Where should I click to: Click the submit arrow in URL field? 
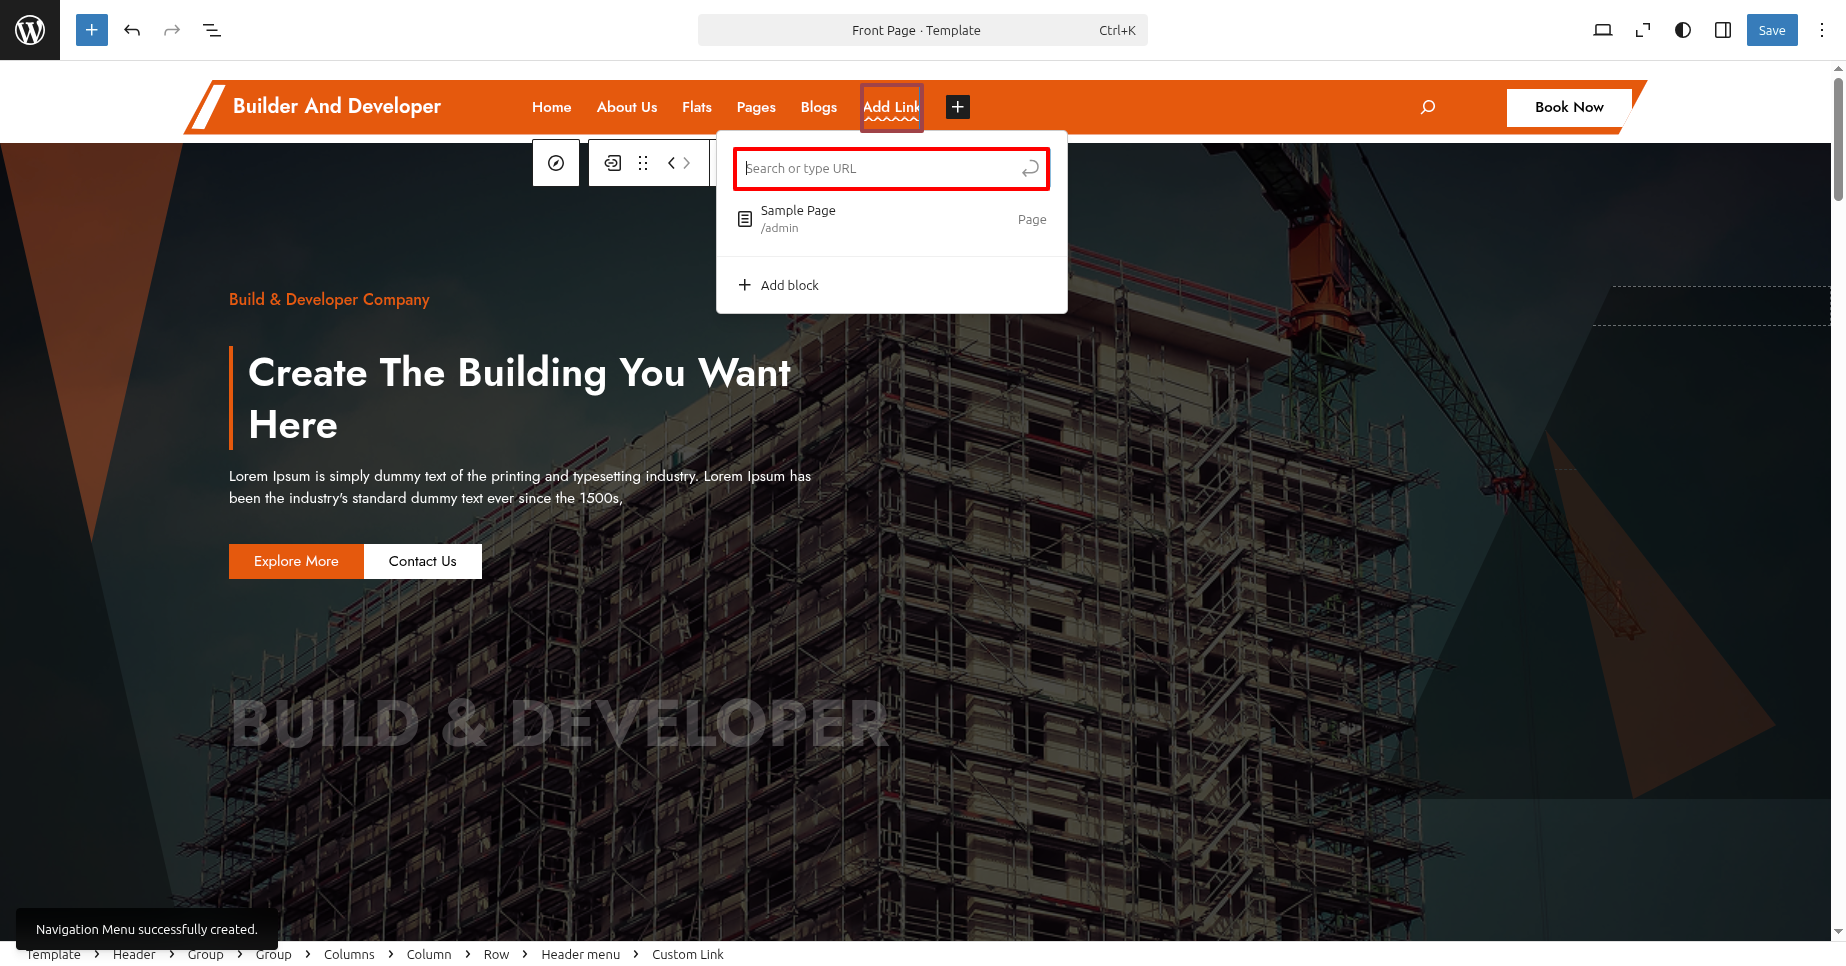[x=1030, y=169]
